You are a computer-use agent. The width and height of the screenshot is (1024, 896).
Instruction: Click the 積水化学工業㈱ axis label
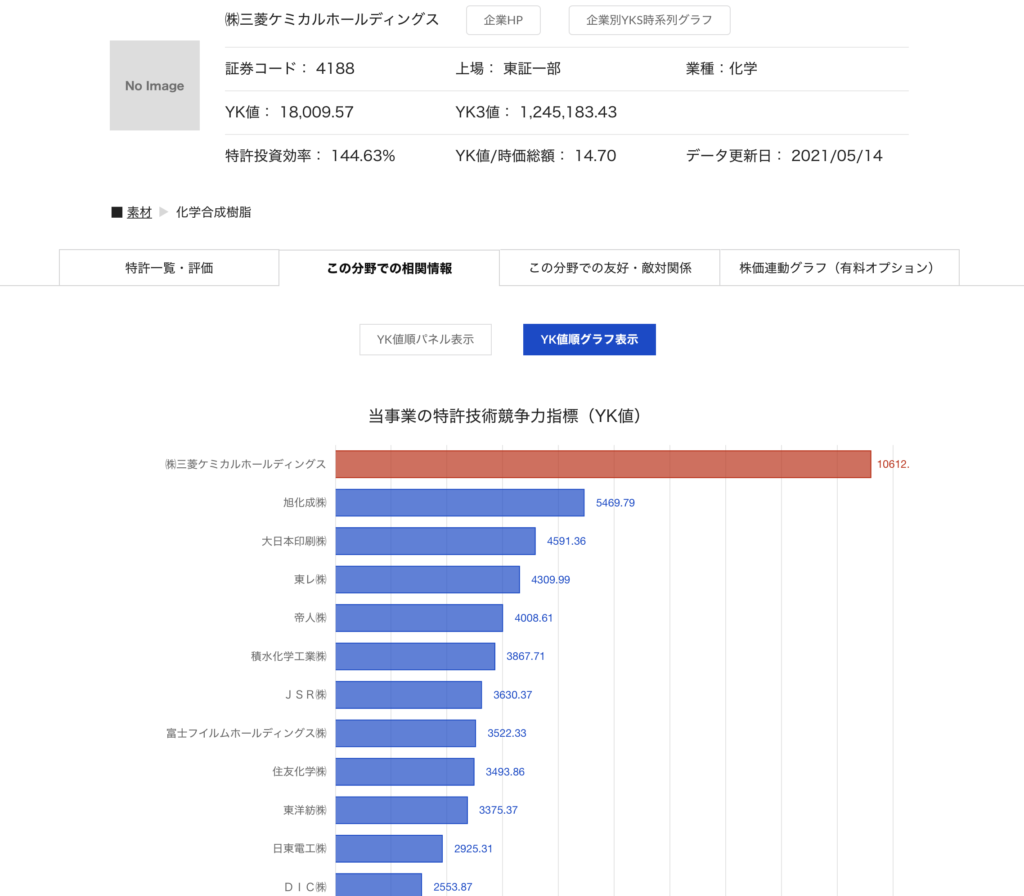[x=289, y=656]
